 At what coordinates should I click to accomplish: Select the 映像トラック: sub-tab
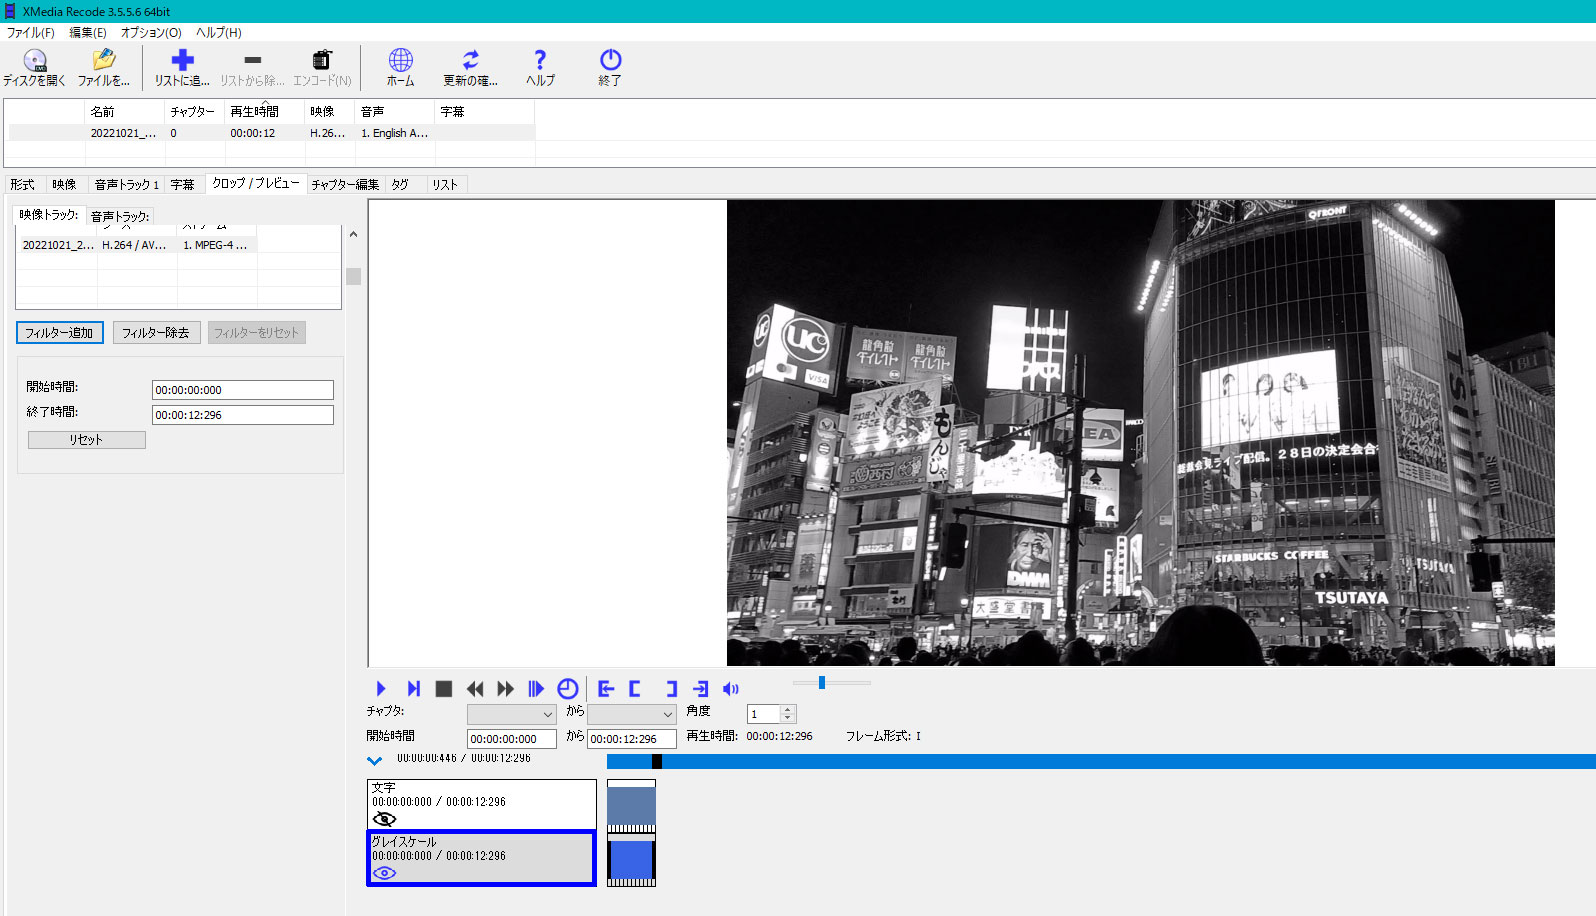coord(49,214)
